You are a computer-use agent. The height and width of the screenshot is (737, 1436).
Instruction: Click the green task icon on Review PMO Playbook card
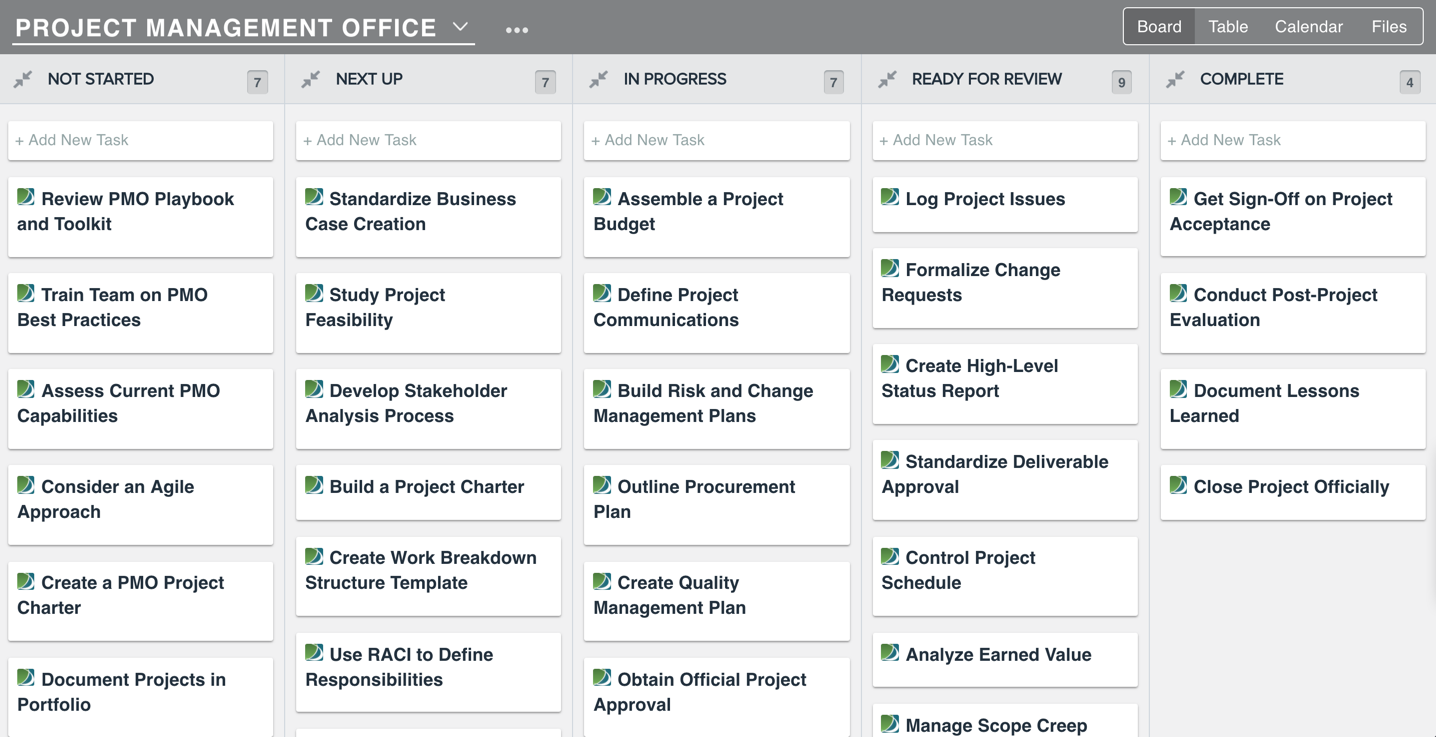coord(26,198)
